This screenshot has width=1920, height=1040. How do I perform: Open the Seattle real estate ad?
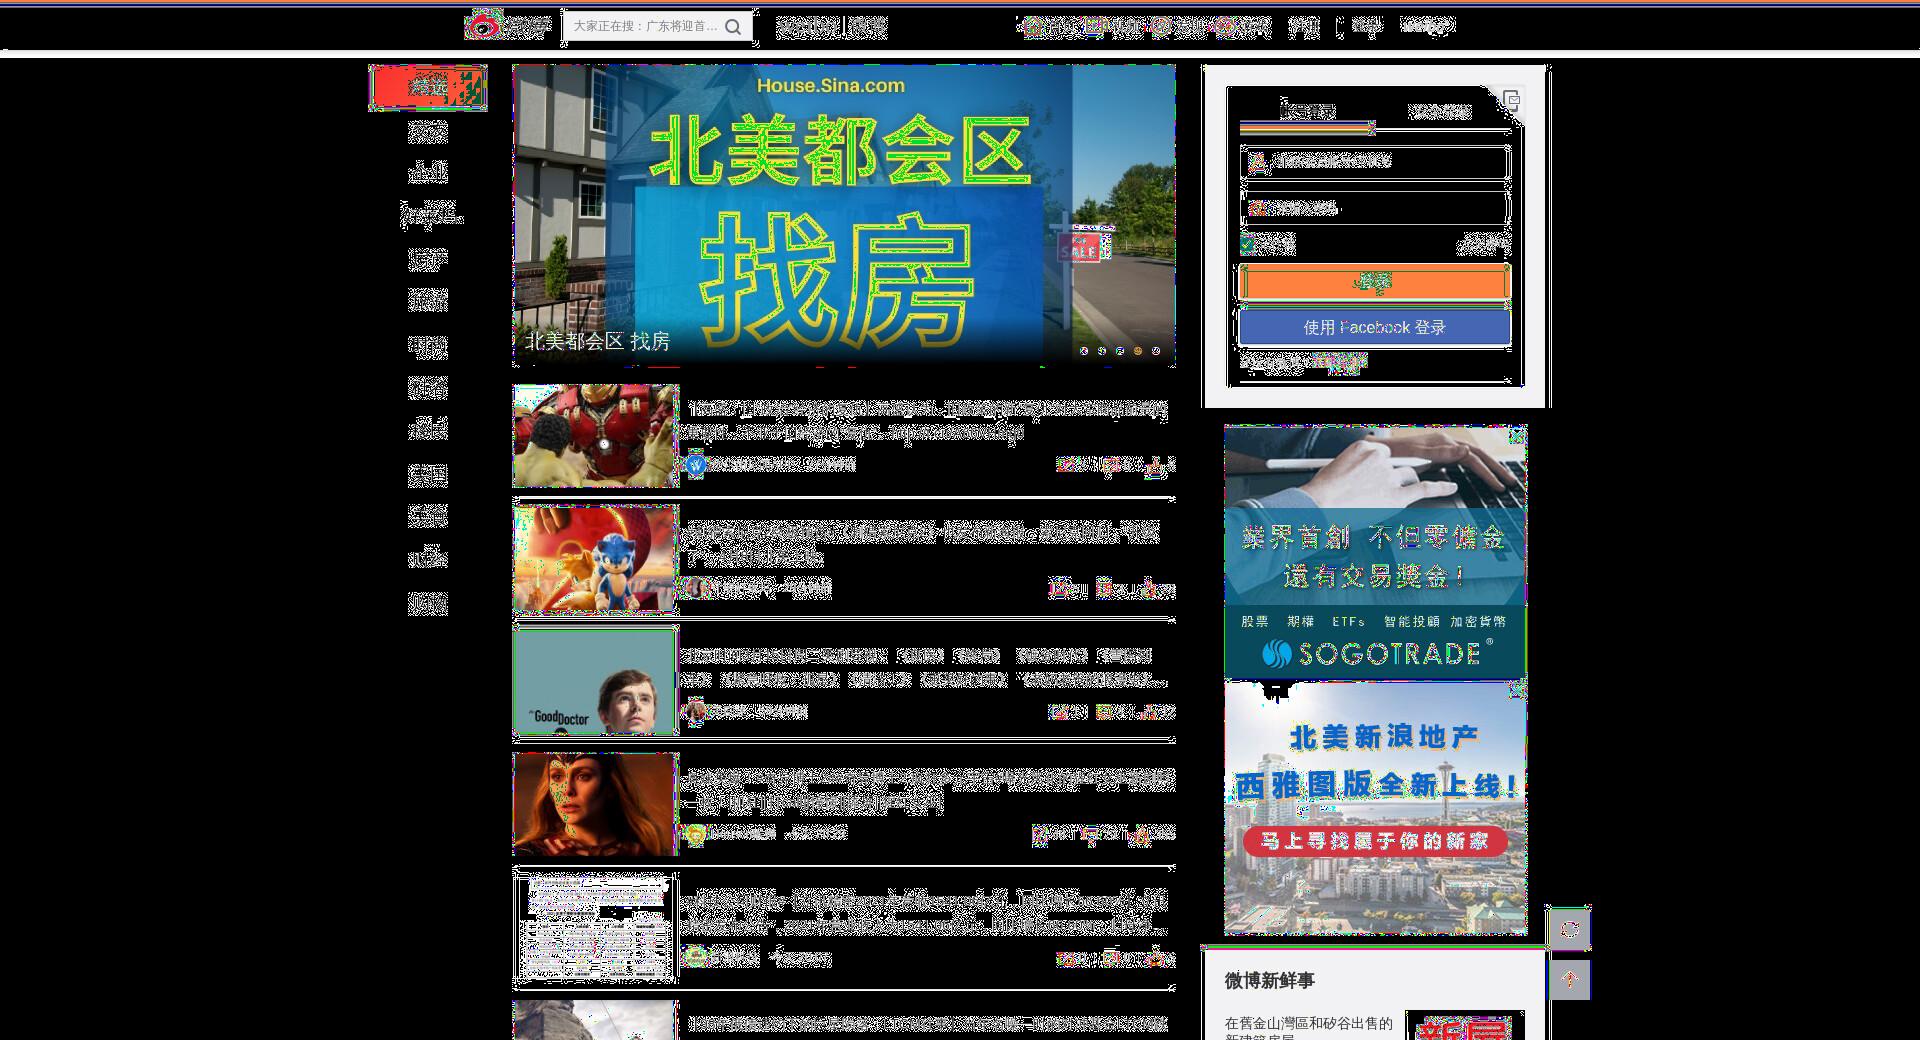coord(1375,809)
